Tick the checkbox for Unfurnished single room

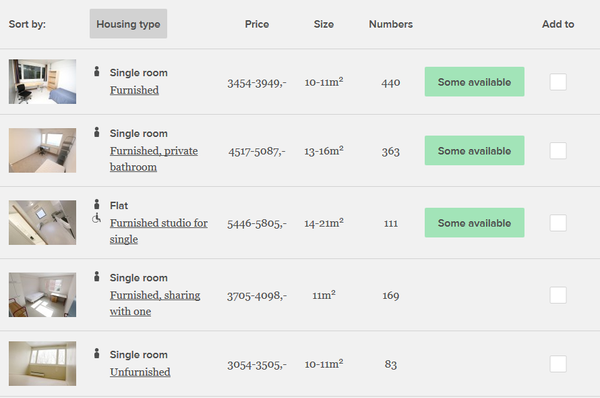point(558,364)
